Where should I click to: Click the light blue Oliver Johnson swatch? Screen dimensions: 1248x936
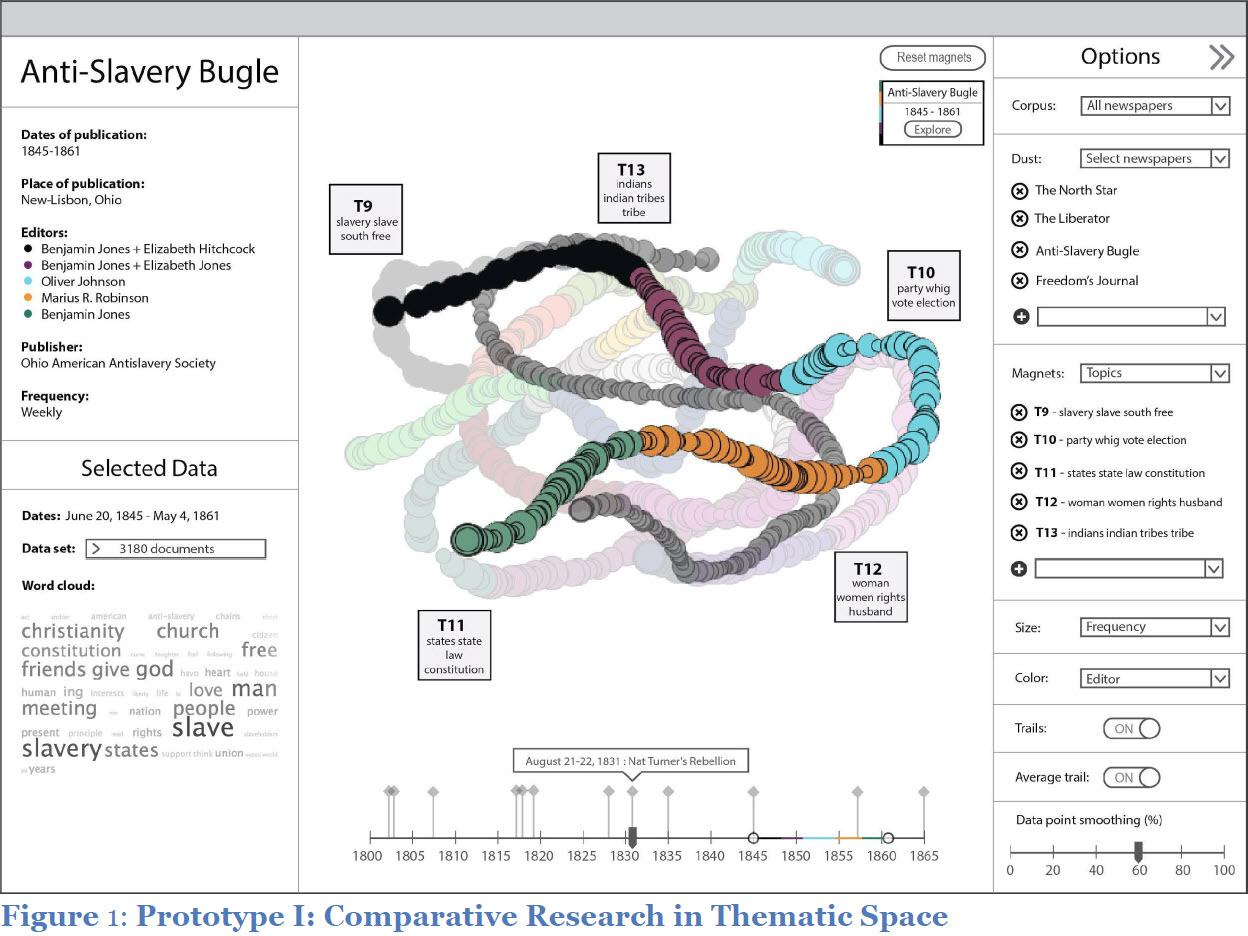click(28, 282)
